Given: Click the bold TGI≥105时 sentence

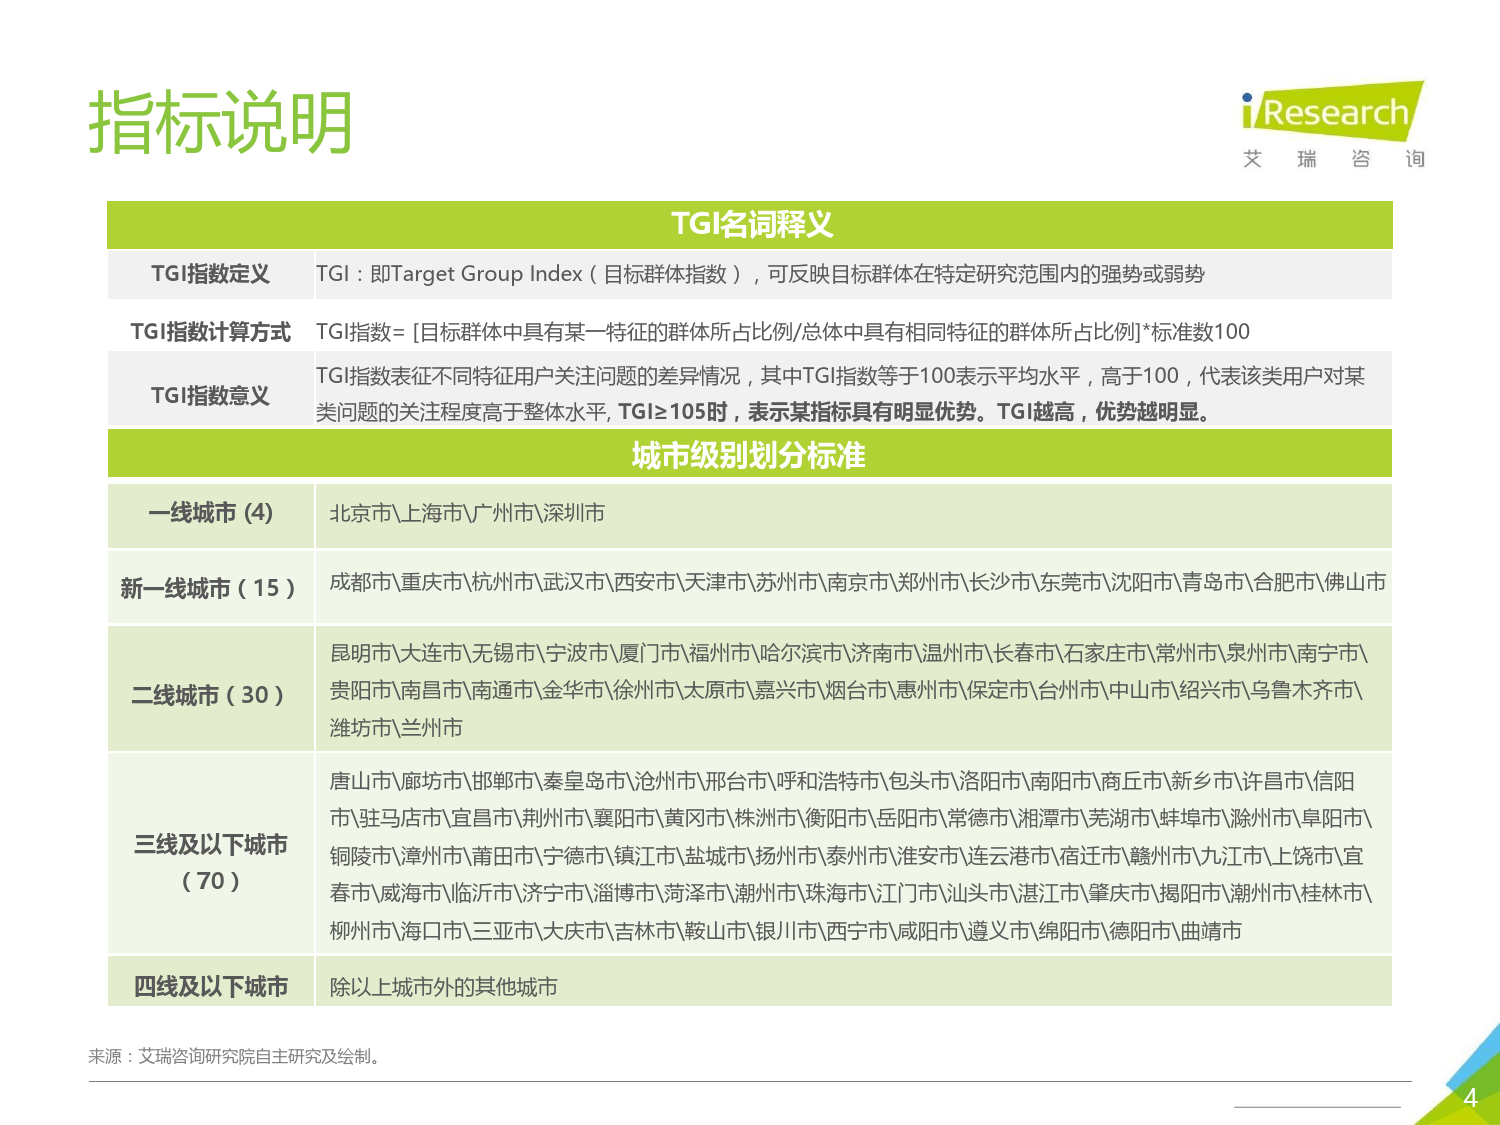Looking at the screenshot, I should coord(917,412).
